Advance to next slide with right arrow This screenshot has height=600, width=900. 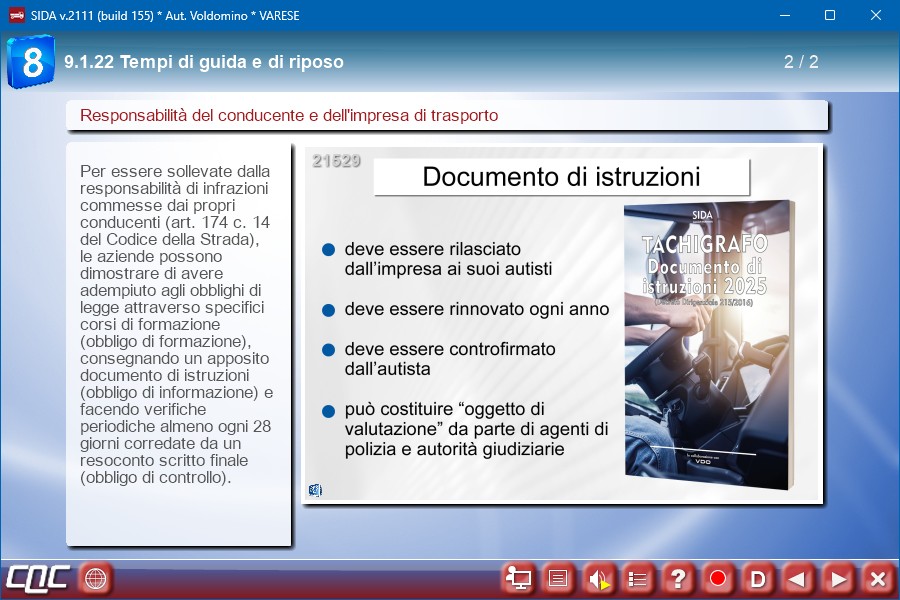(x=838, y=578)
